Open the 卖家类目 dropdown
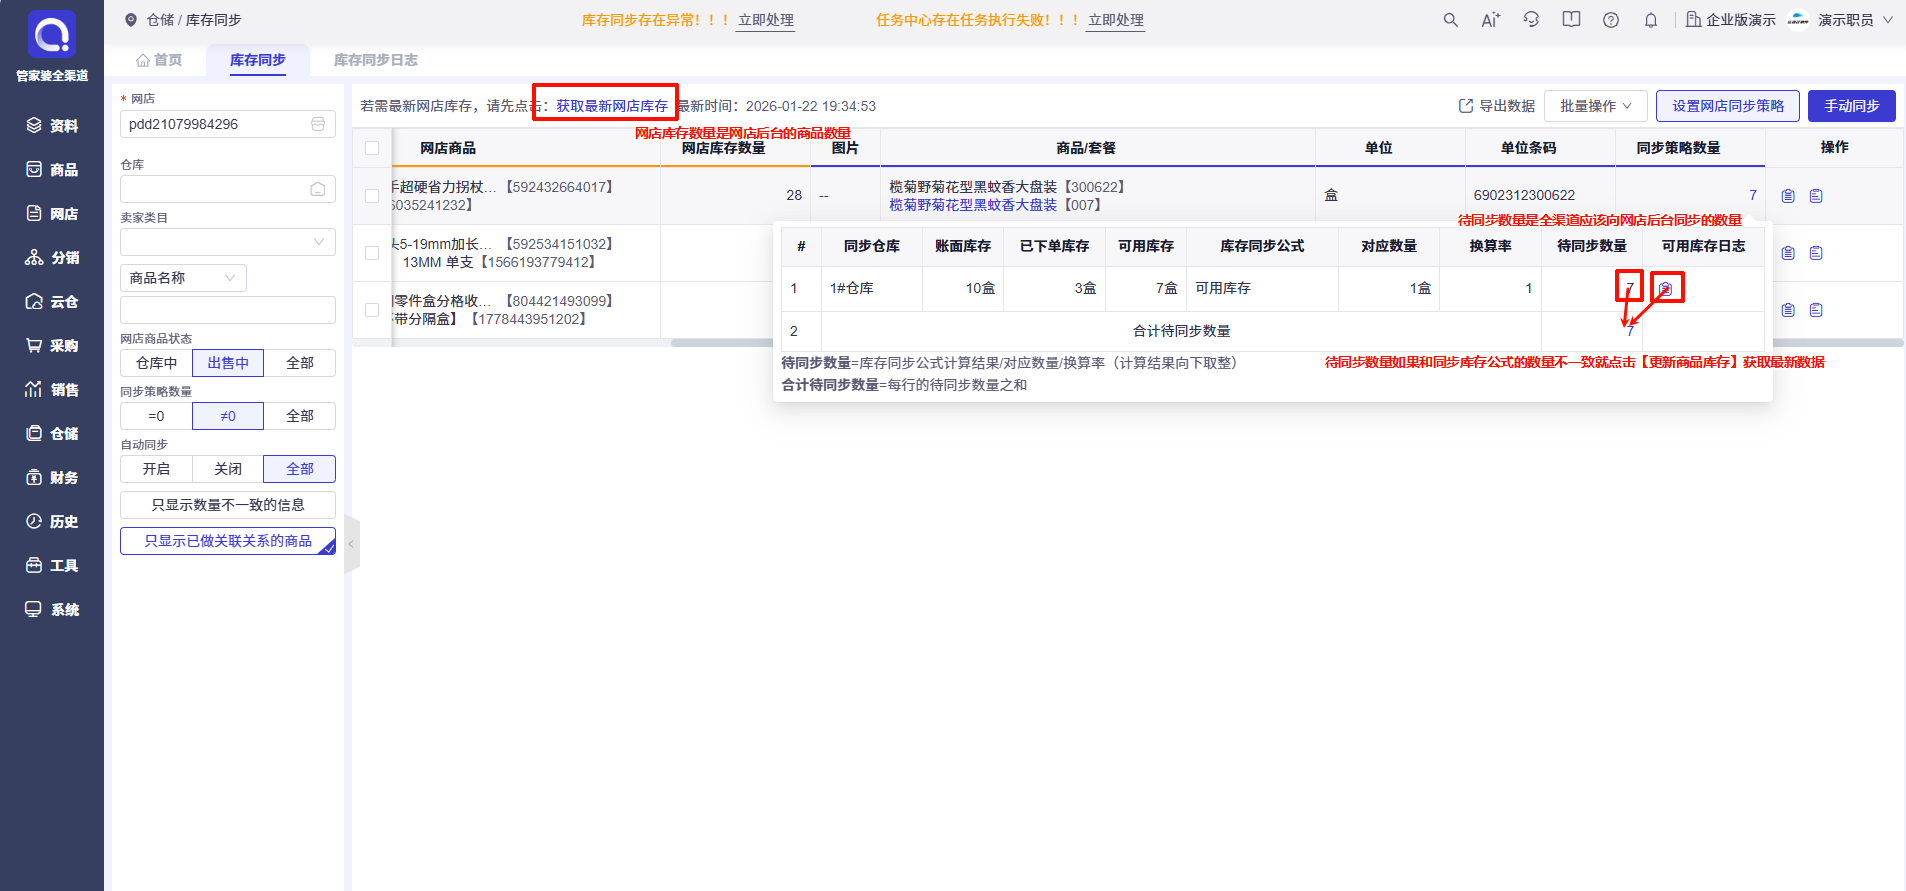The height and width of the screenshot is (891, 1906). 228,242
